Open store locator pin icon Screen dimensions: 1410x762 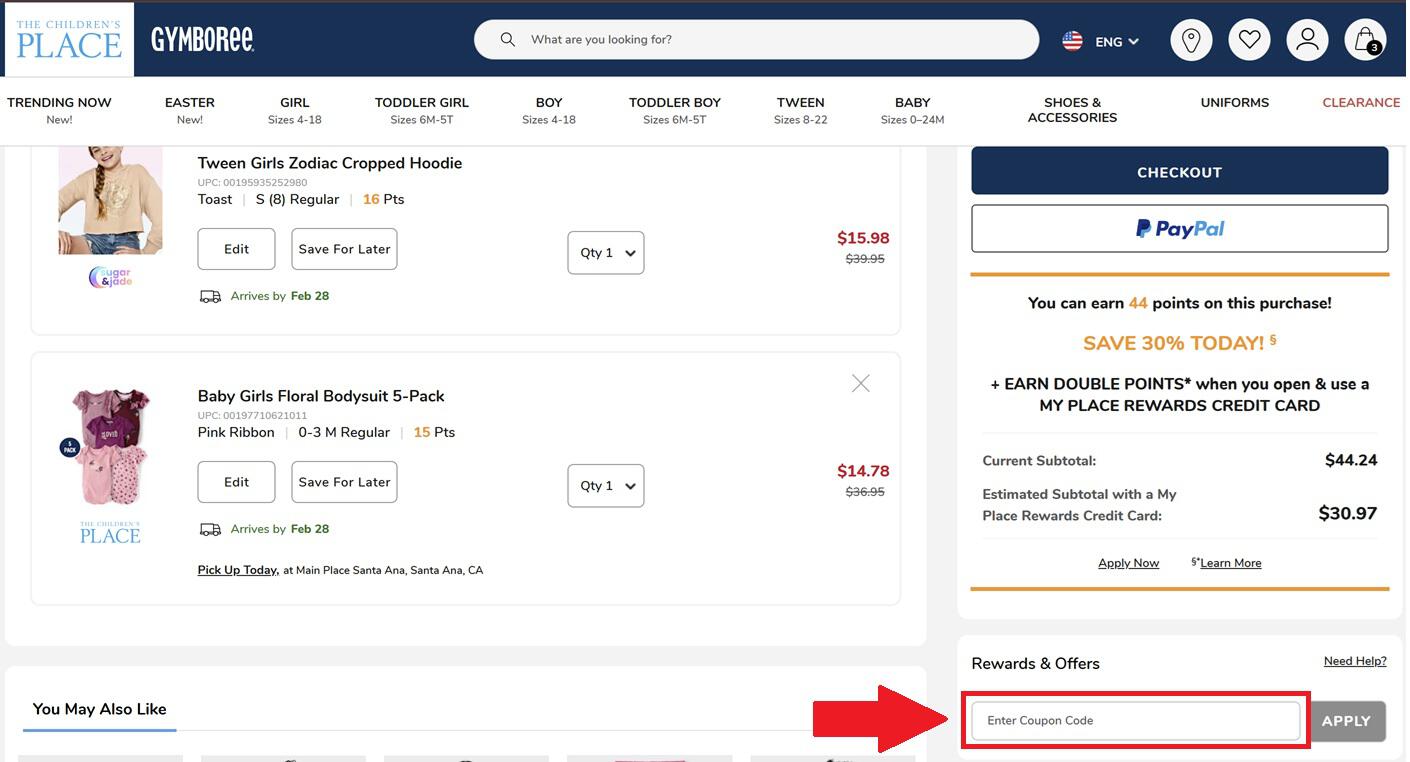tap(1191, 40)
